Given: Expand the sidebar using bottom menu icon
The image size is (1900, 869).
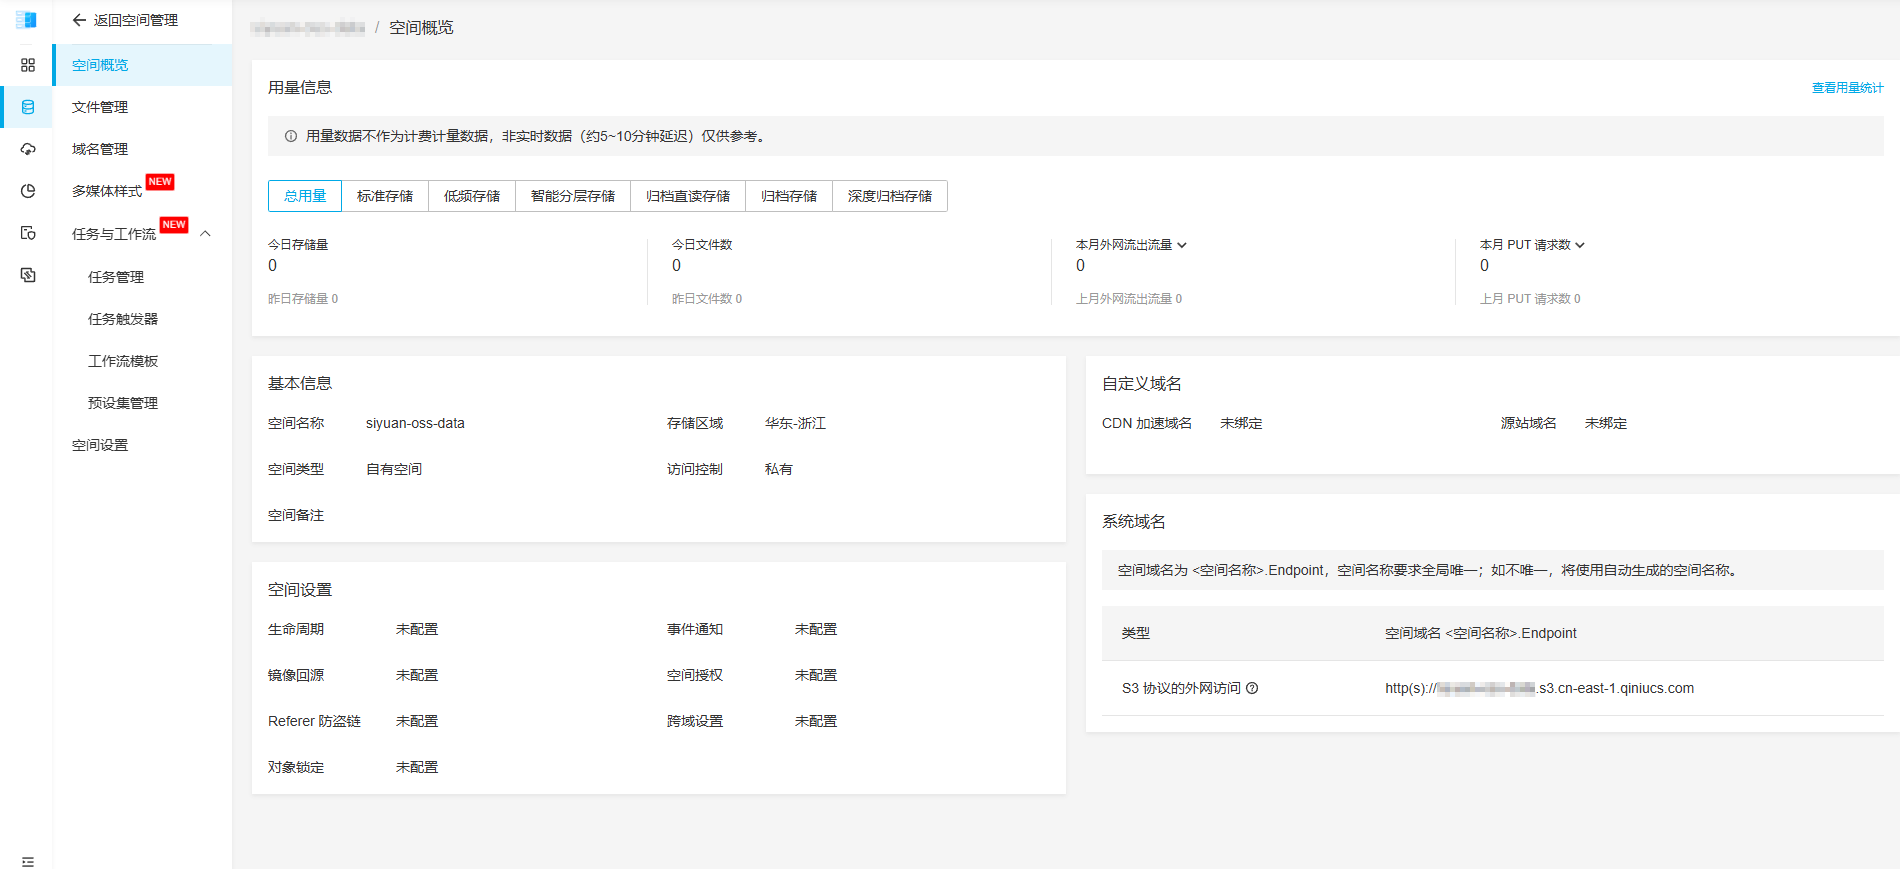Looking at the screenshot, I should click(x=27, y=861).
